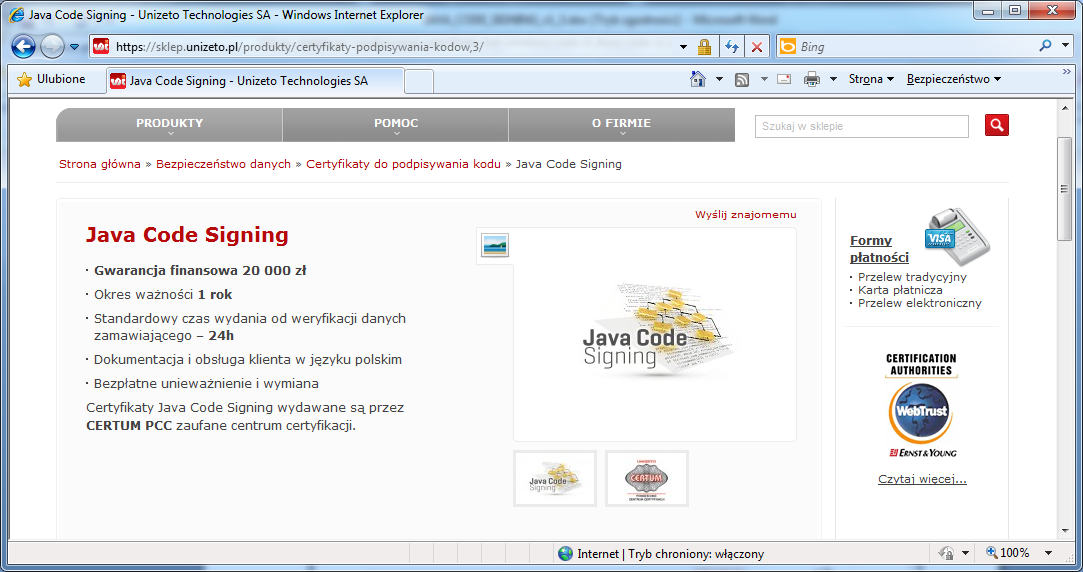Image resolution: width=1083 pixels, height=572 pixels.
Task: Click the image zoom icon on product picture
Action: (x=495, y=245)
